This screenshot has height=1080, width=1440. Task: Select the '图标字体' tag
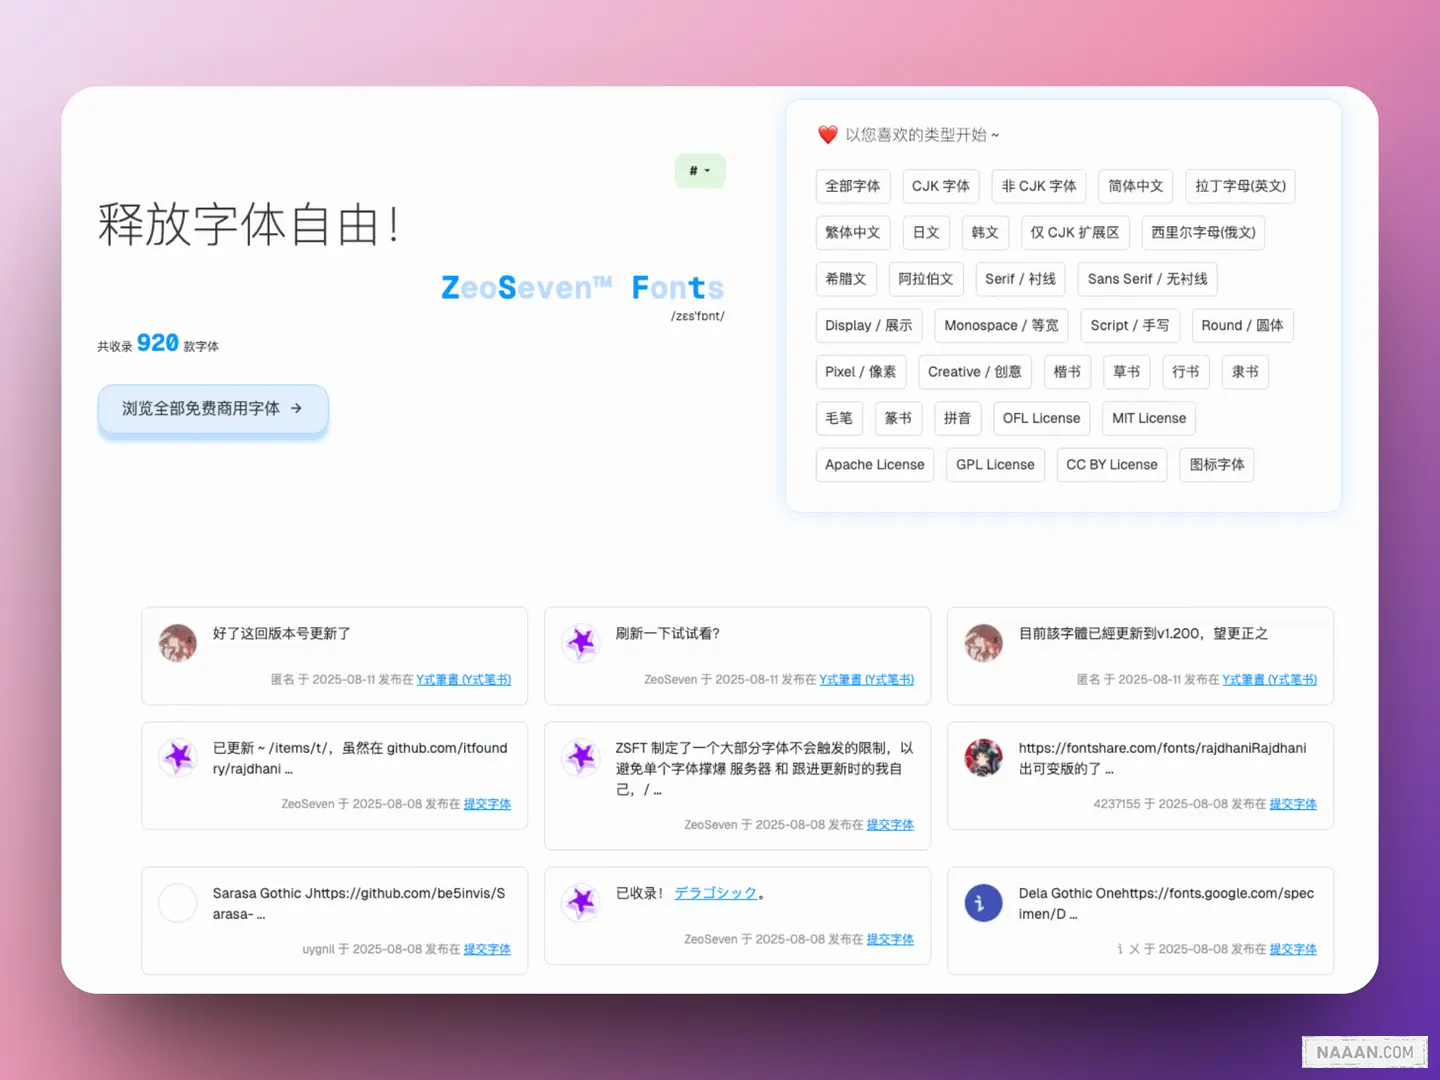[1216, 465]
